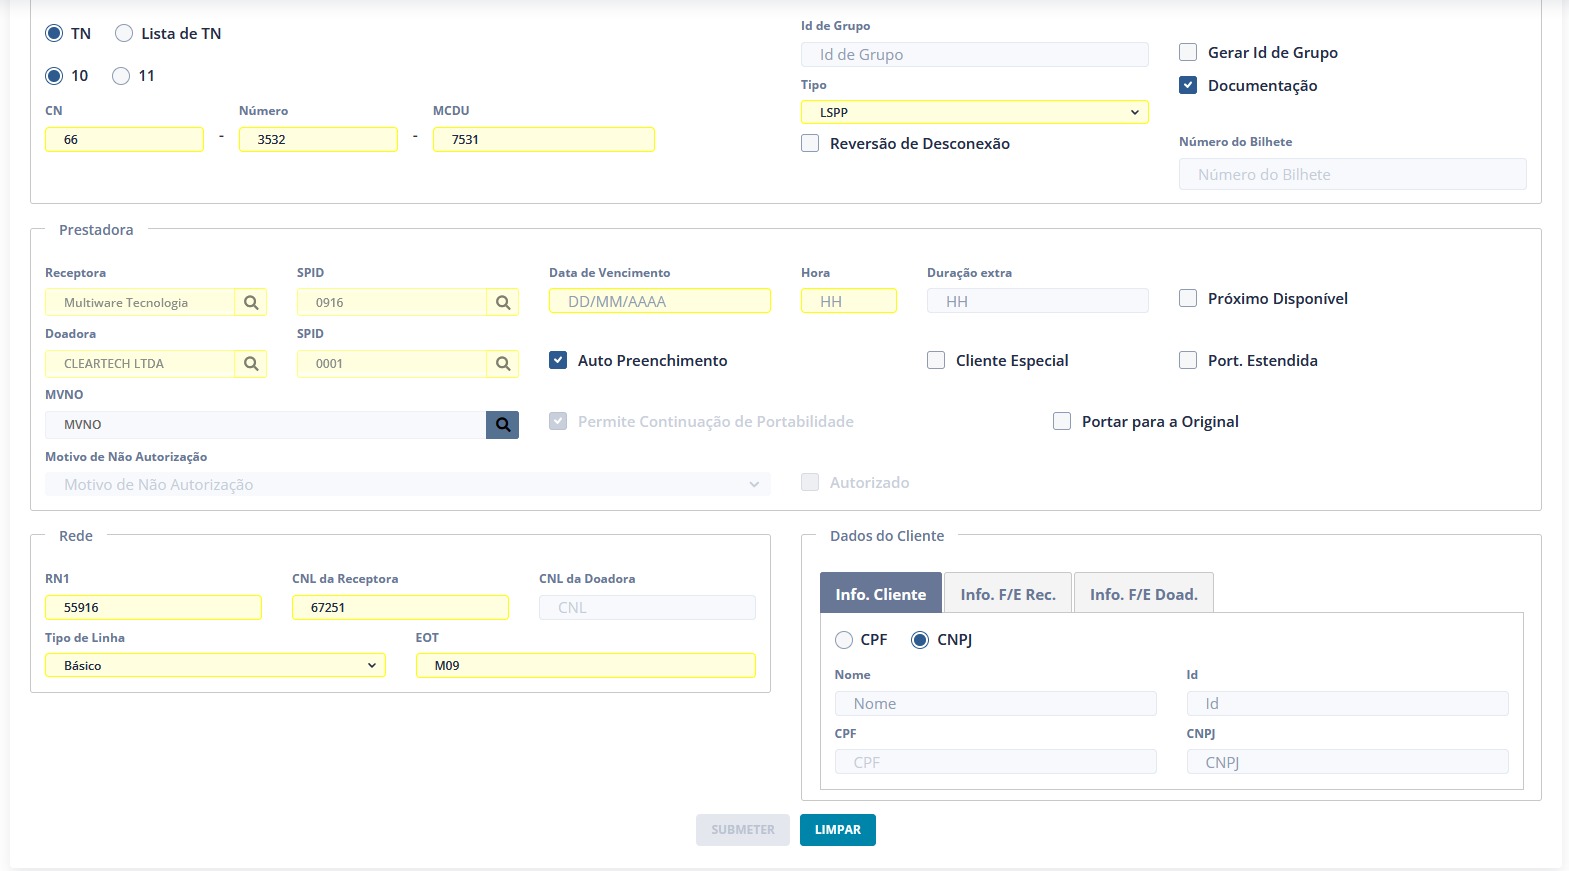Open the Tipo dropdown showing LSPP
The width and height of the screenshot is (1569, 871).
tap(974, 112)
